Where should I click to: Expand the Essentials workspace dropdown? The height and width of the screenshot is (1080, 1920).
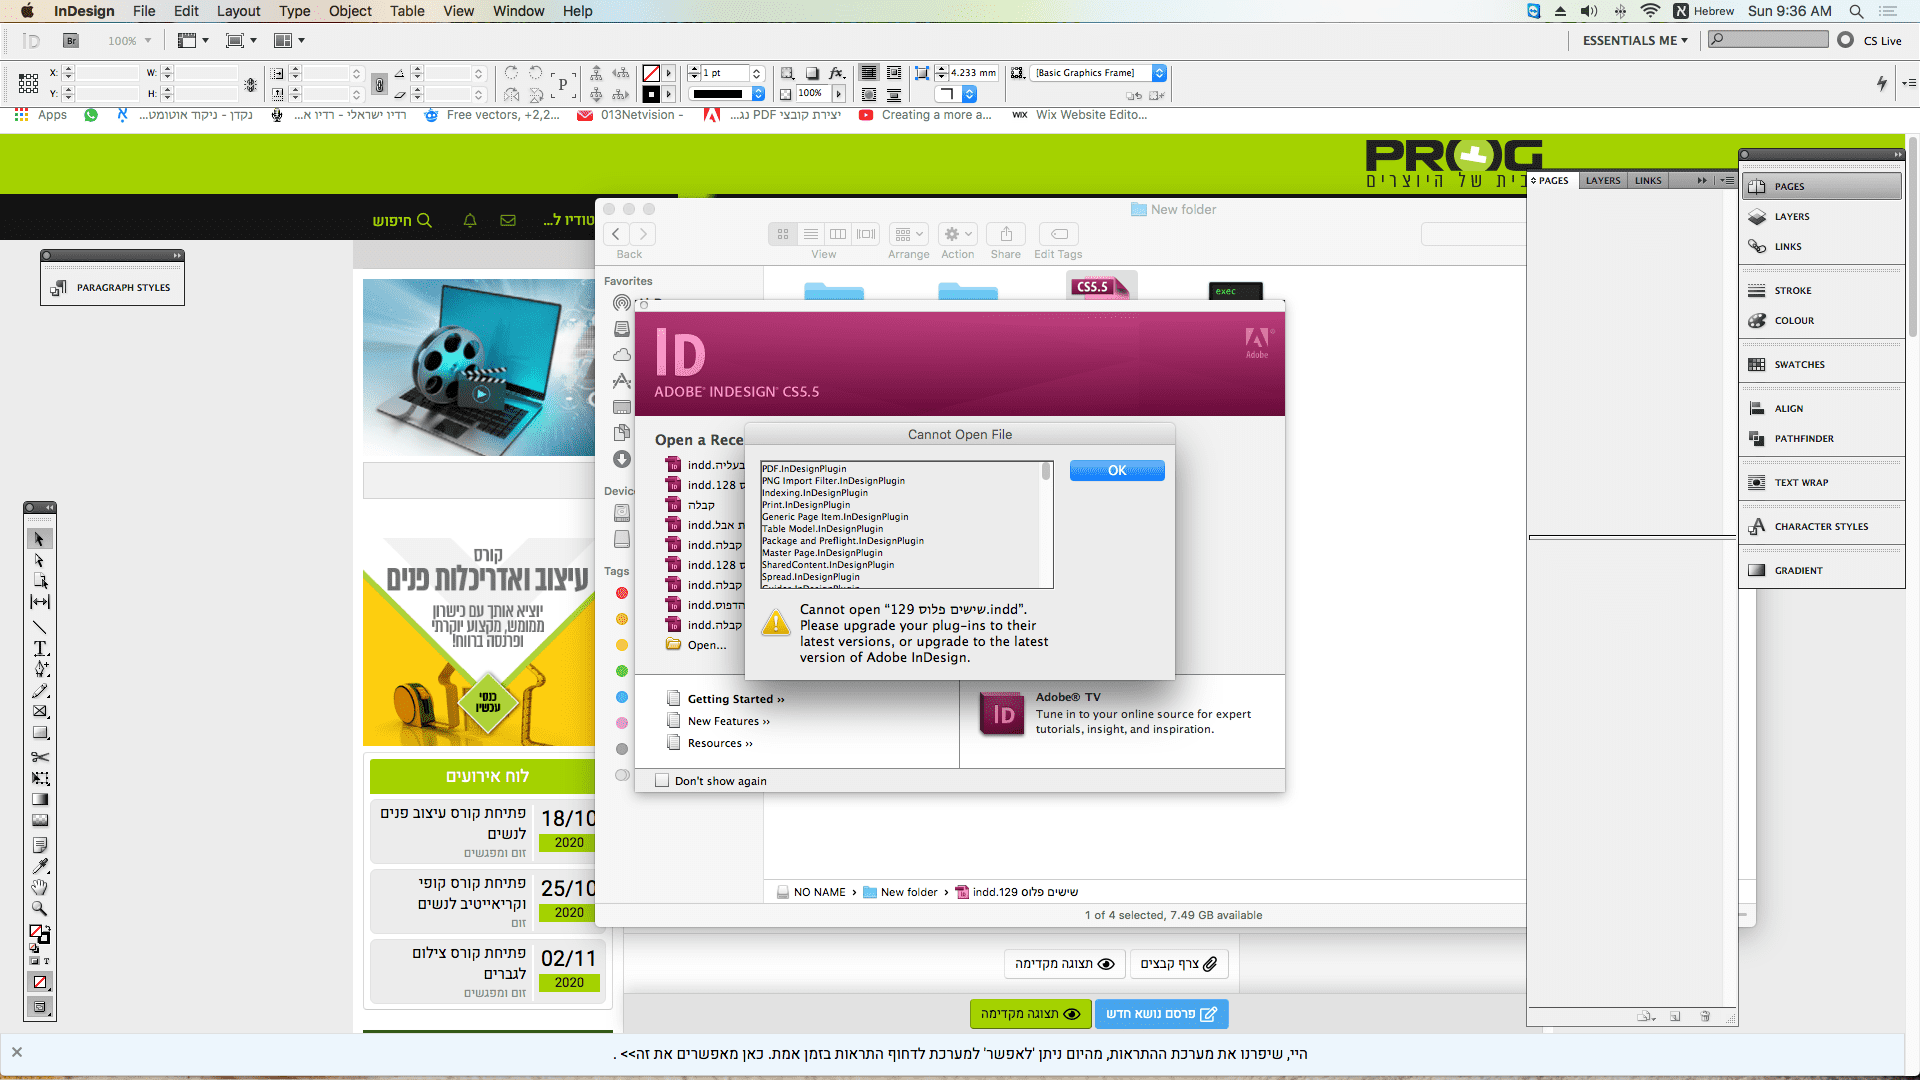(x=1635, y=40)
